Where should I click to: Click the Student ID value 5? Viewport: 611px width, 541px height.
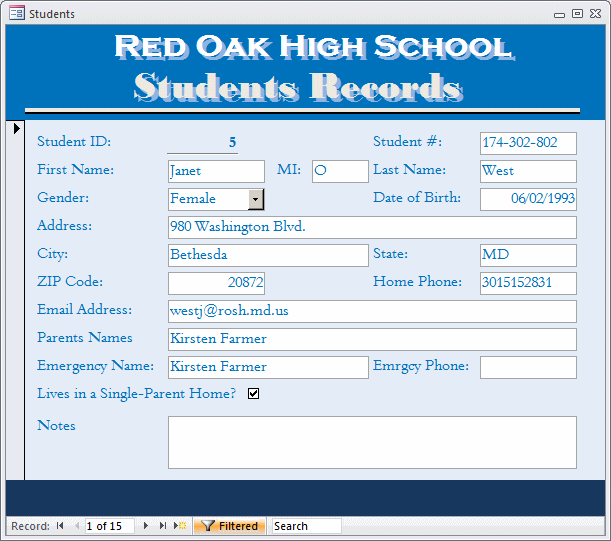pos(203,143)
